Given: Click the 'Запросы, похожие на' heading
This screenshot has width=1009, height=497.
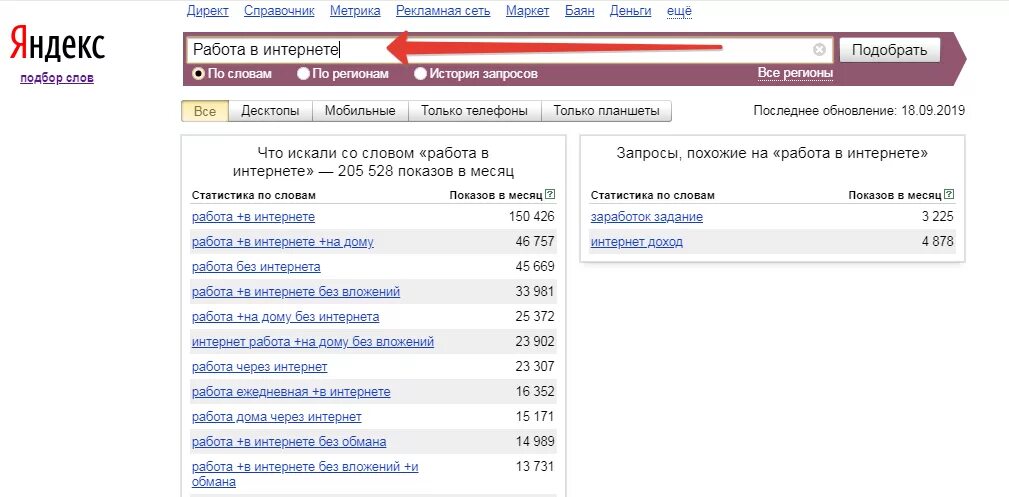Looking at the screenshot, I should [772, 153].
